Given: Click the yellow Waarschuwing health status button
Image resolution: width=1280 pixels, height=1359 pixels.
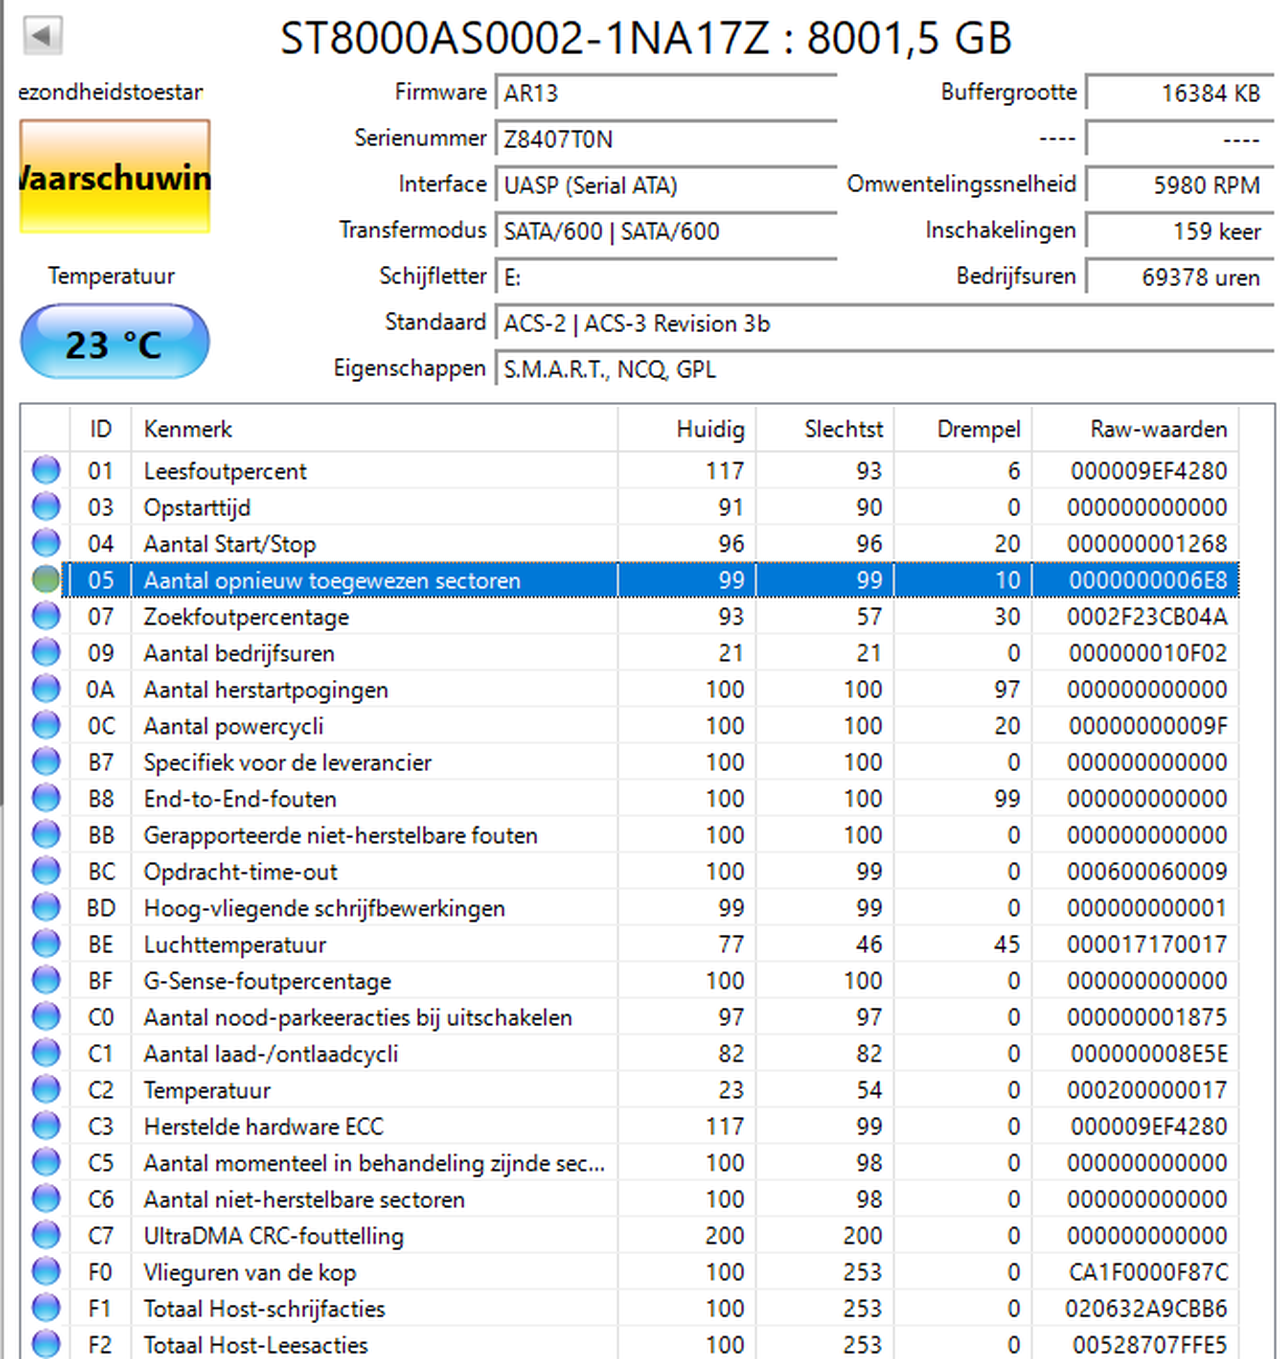Looking at the screenshot, I should [x=115, y=177].
